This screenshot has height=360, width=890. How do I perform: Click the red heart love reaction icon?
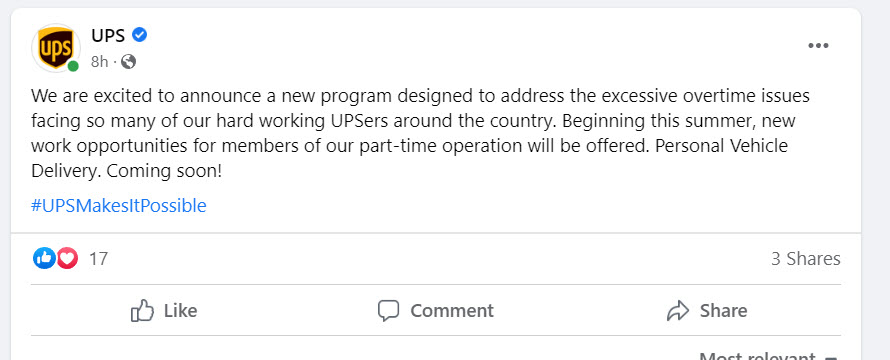pos(67,258)
